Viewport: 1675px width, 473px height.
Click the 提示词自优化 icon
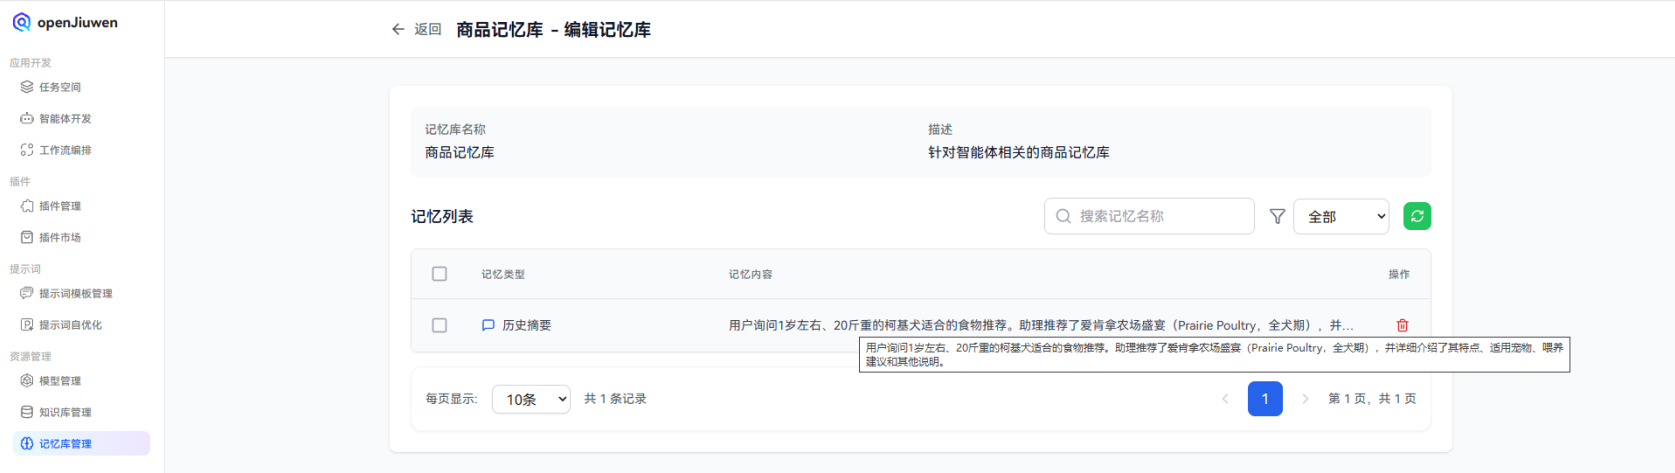[27, 325]
